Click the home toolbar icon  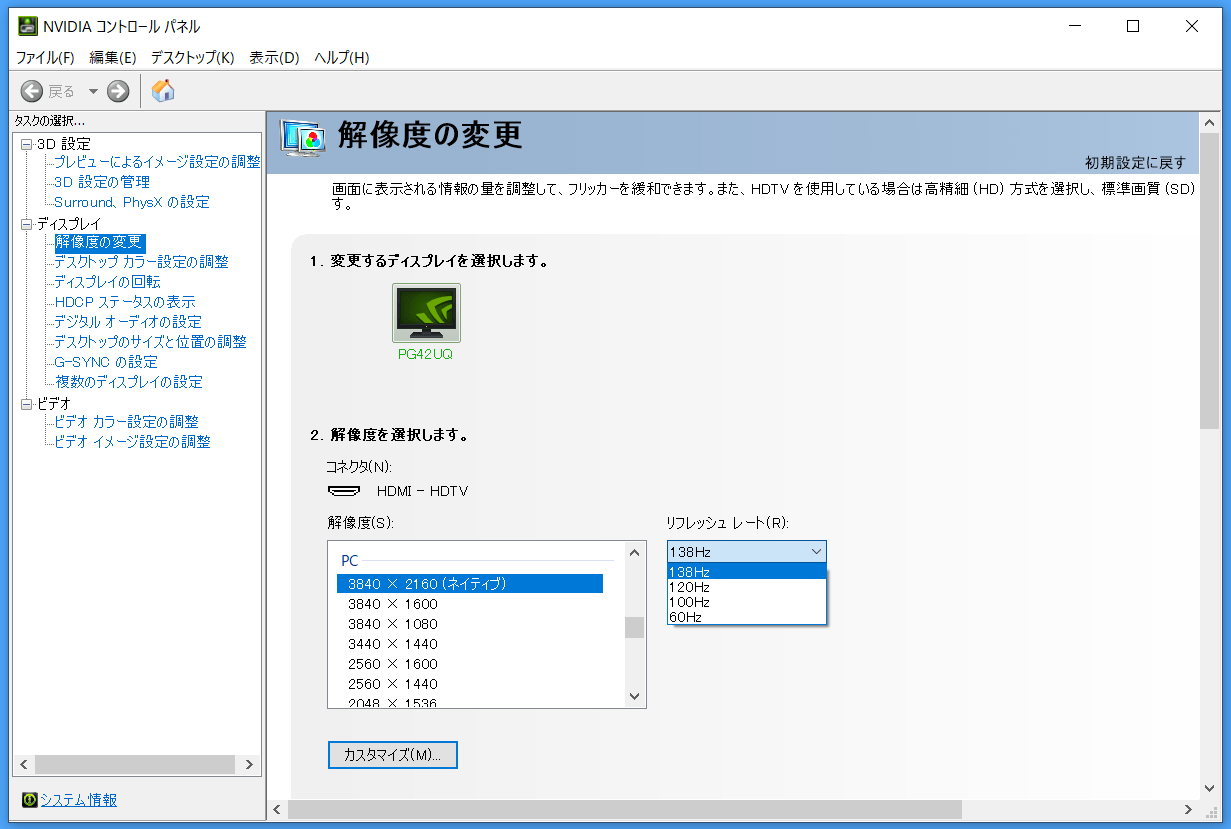pos(163,91)
